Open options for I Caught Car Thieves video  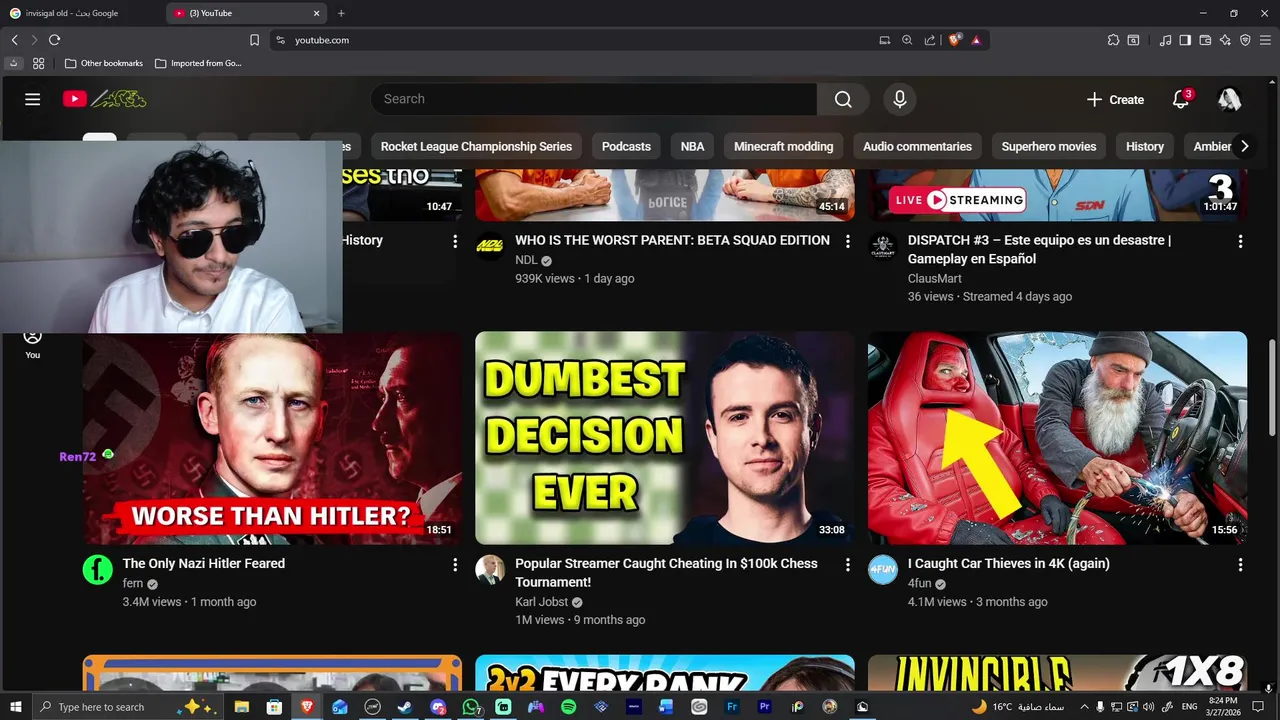[x=1240, y=565]
